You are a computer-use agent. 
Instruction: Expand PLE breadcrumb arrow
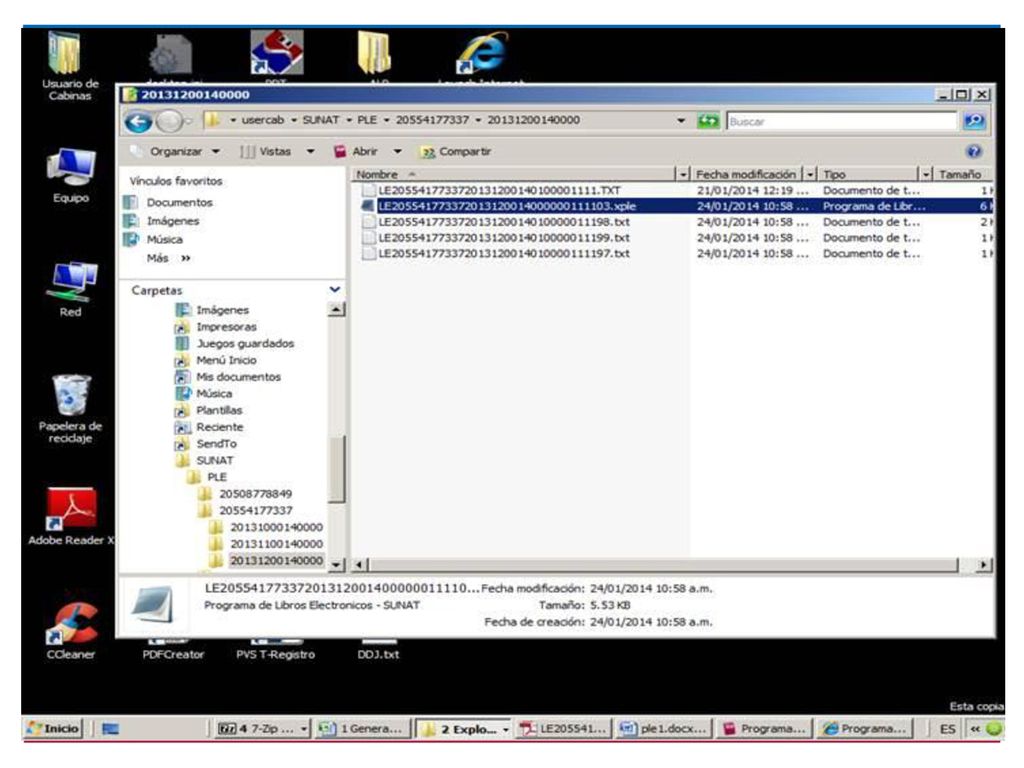[x=387, y=120]
